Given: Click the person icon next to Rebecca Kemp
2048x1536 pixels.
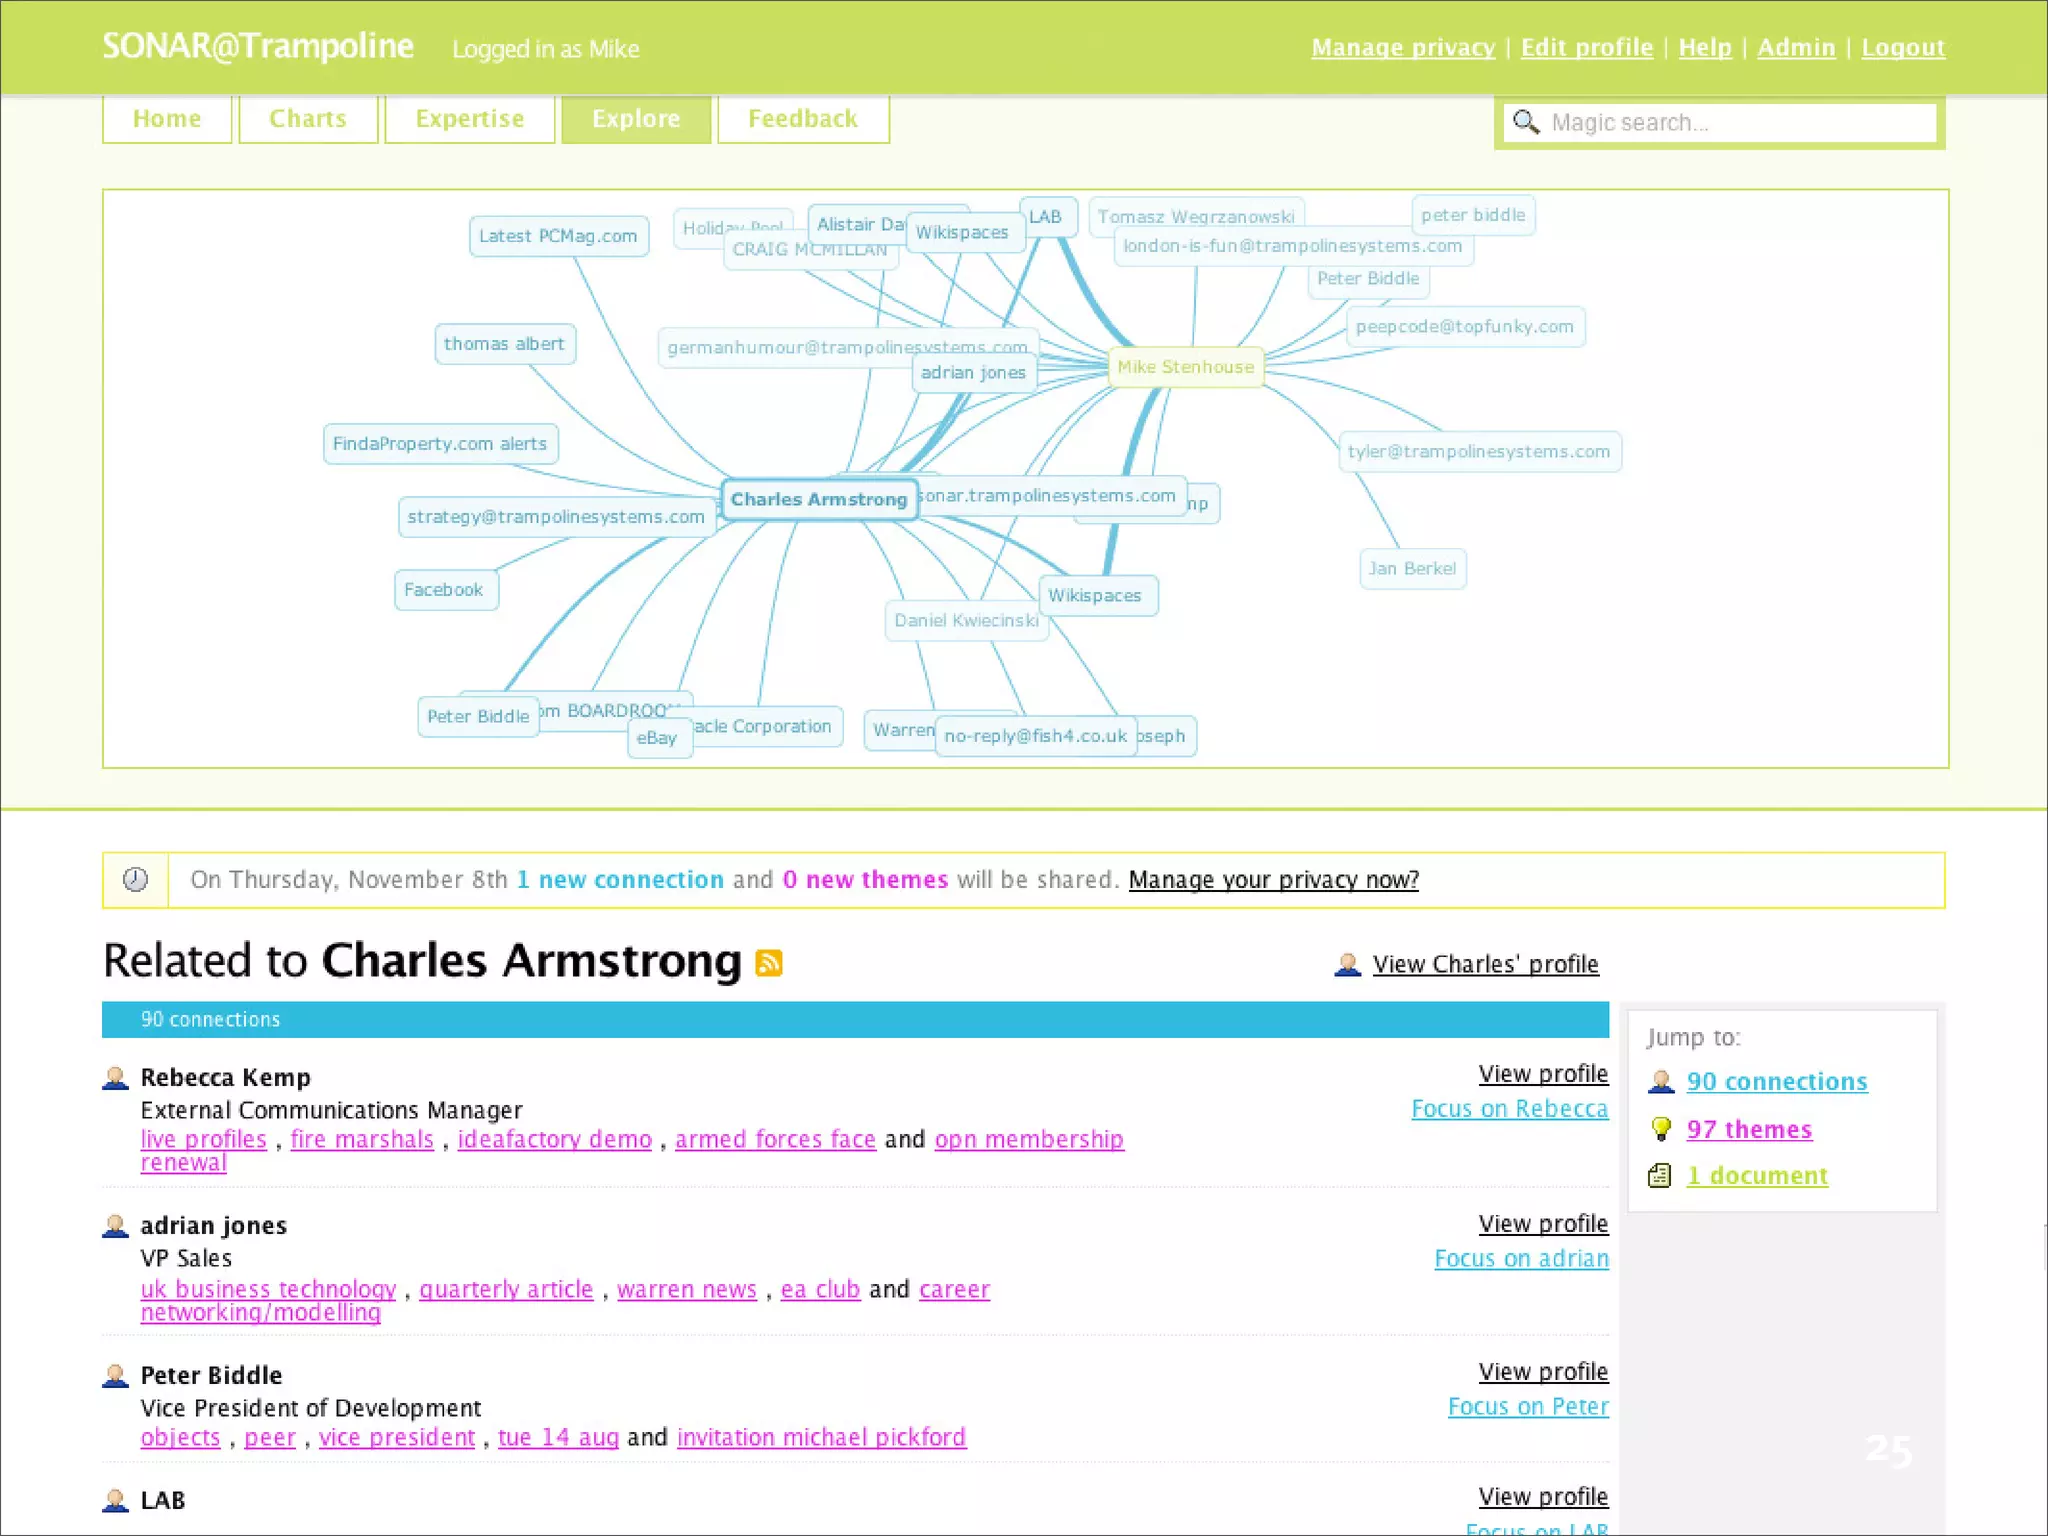Looking at the screenshot, I should (x=116, y=1078).
